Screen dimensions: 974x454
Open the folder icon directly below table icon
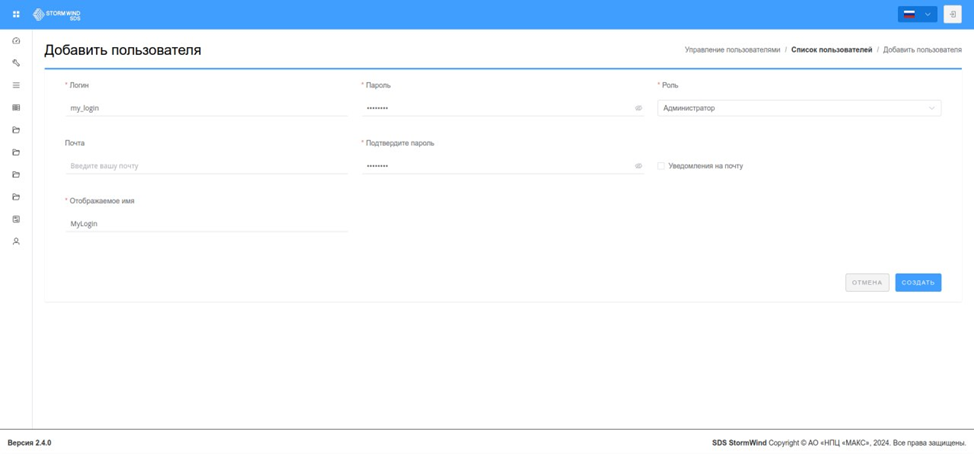click(16, 130)
